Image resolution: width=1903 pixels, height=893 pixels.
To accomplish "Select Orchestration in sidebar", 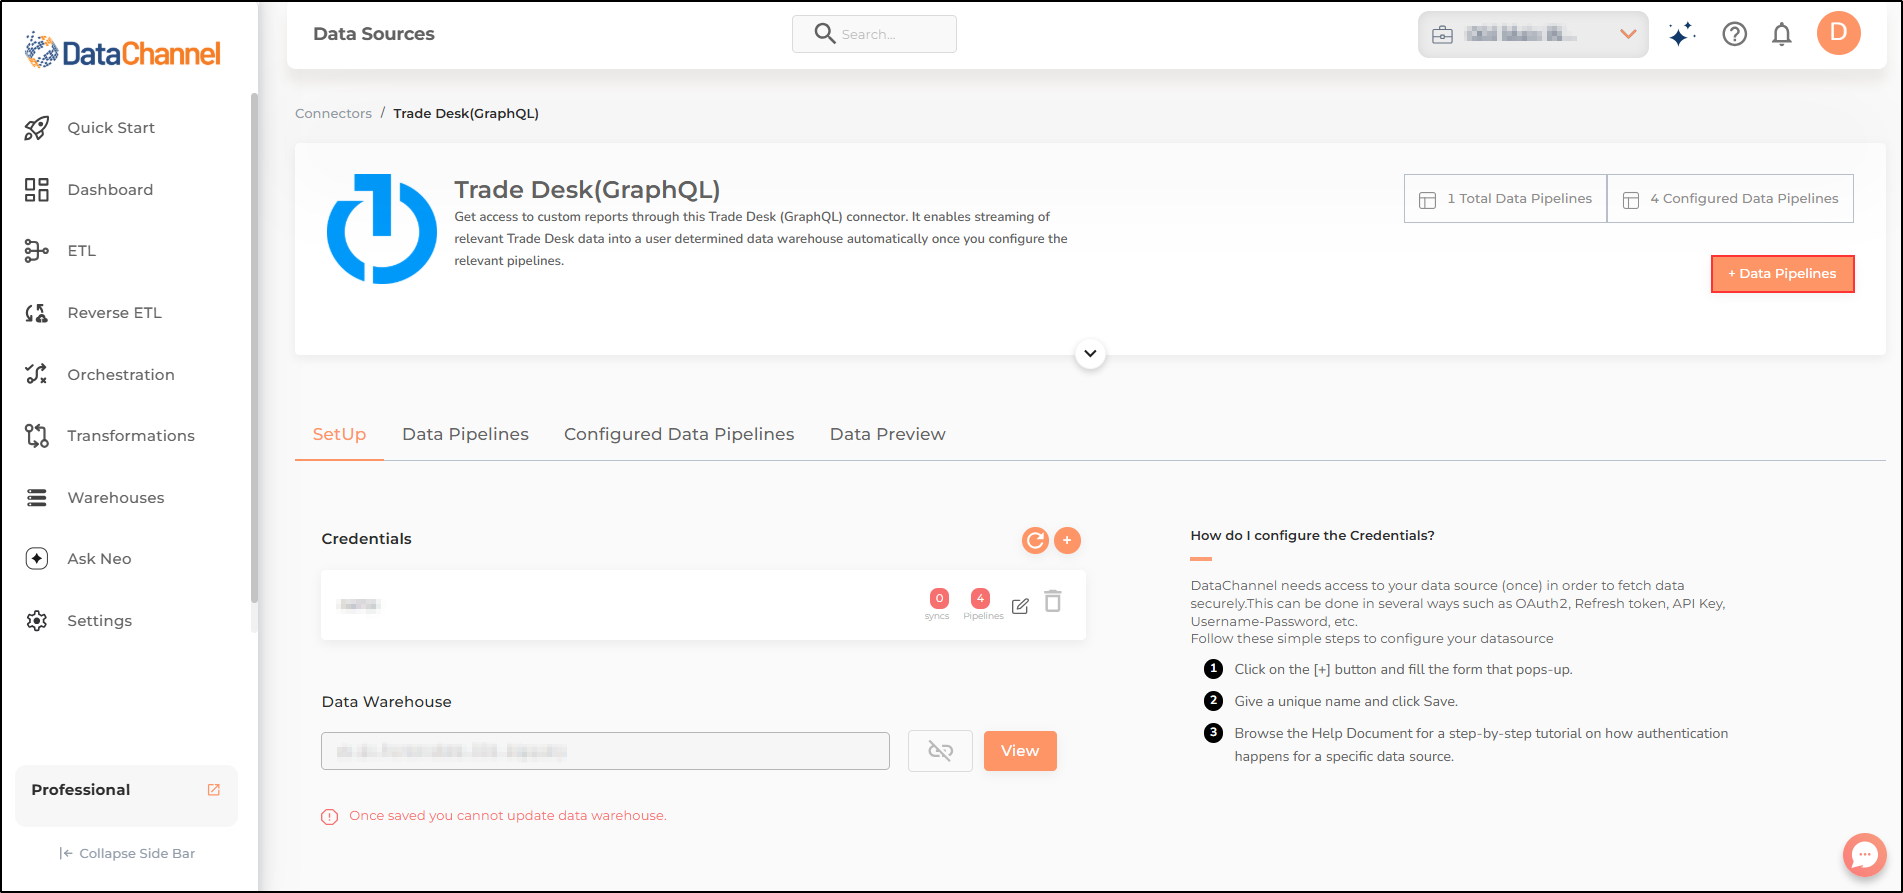I will (x=121, y=375).
